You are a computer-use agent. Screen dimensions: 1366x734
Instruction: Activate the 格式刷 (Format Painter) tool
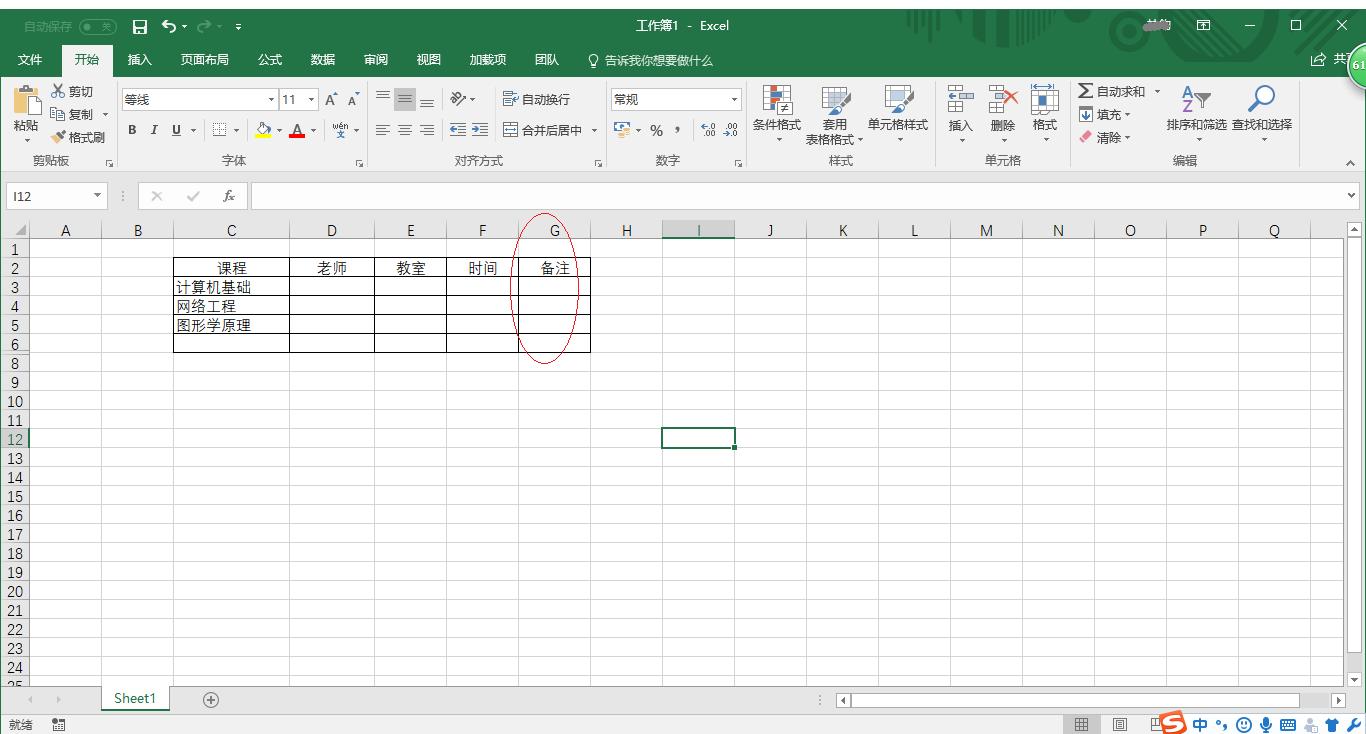point(80,137)
